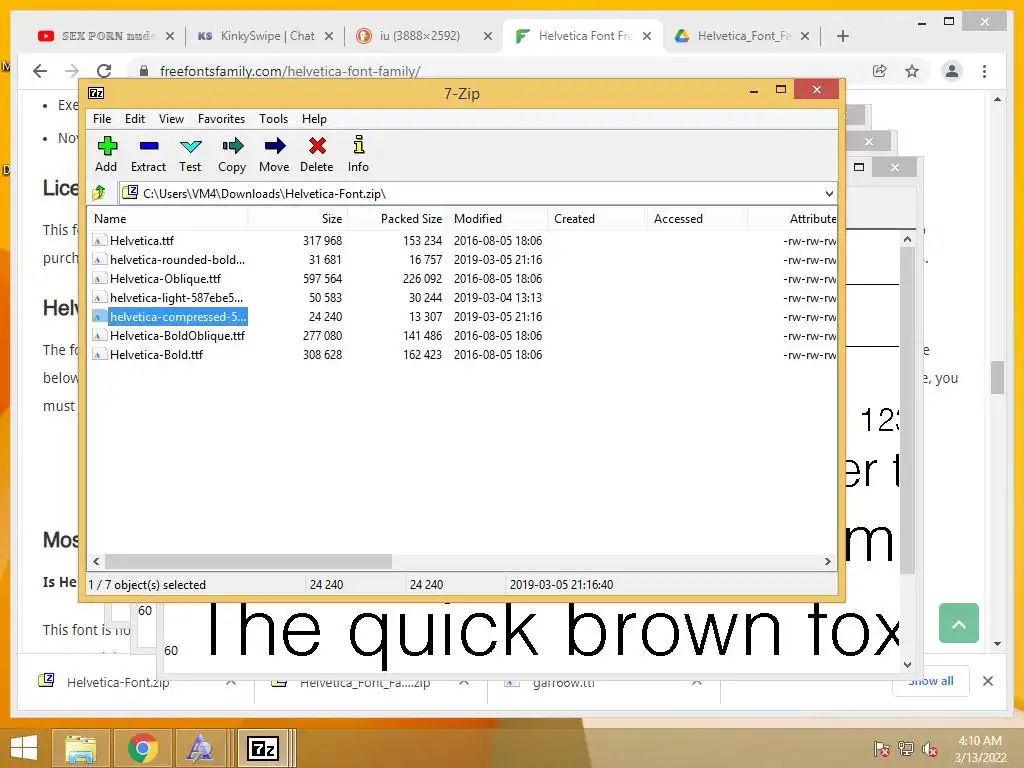1024x768 pixels.
Task: Click Chrome back navigation arrow
Action: (40, 71)
